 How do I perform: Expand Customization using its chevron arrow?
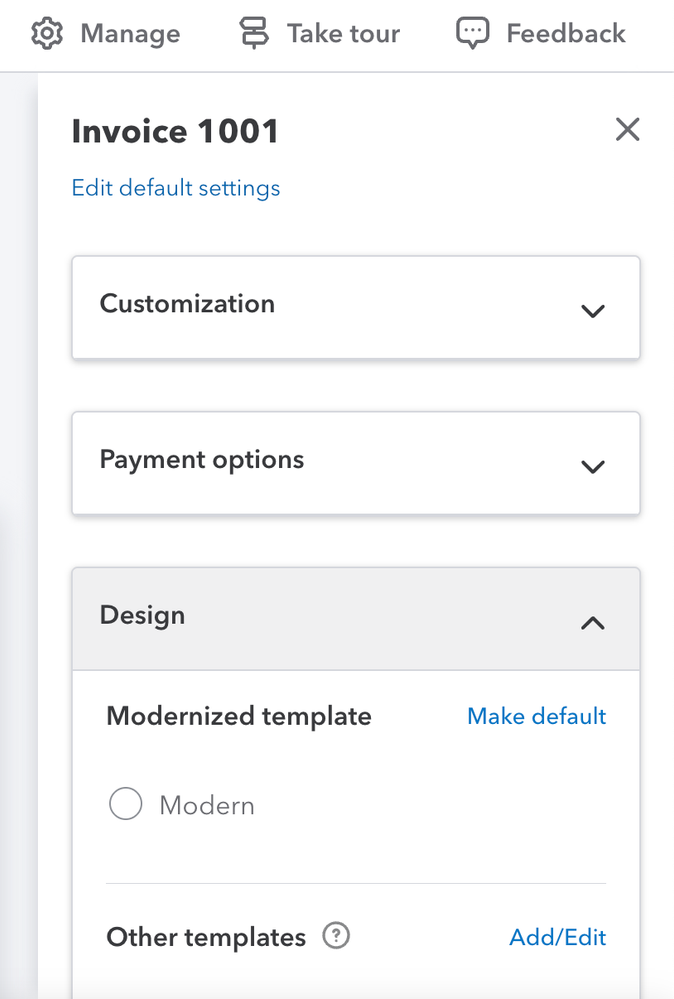(593, 310)
